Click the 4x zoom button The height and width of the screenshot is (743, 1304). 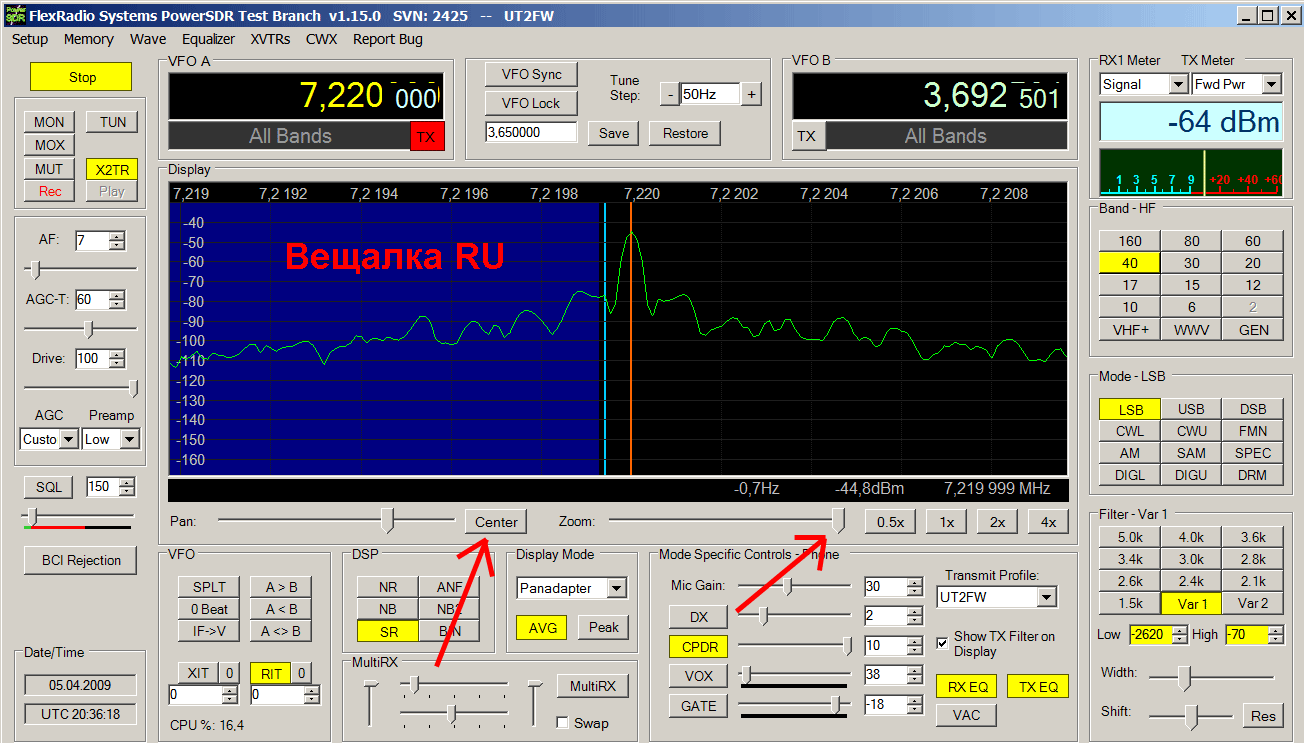click(x=1047, y=522)
